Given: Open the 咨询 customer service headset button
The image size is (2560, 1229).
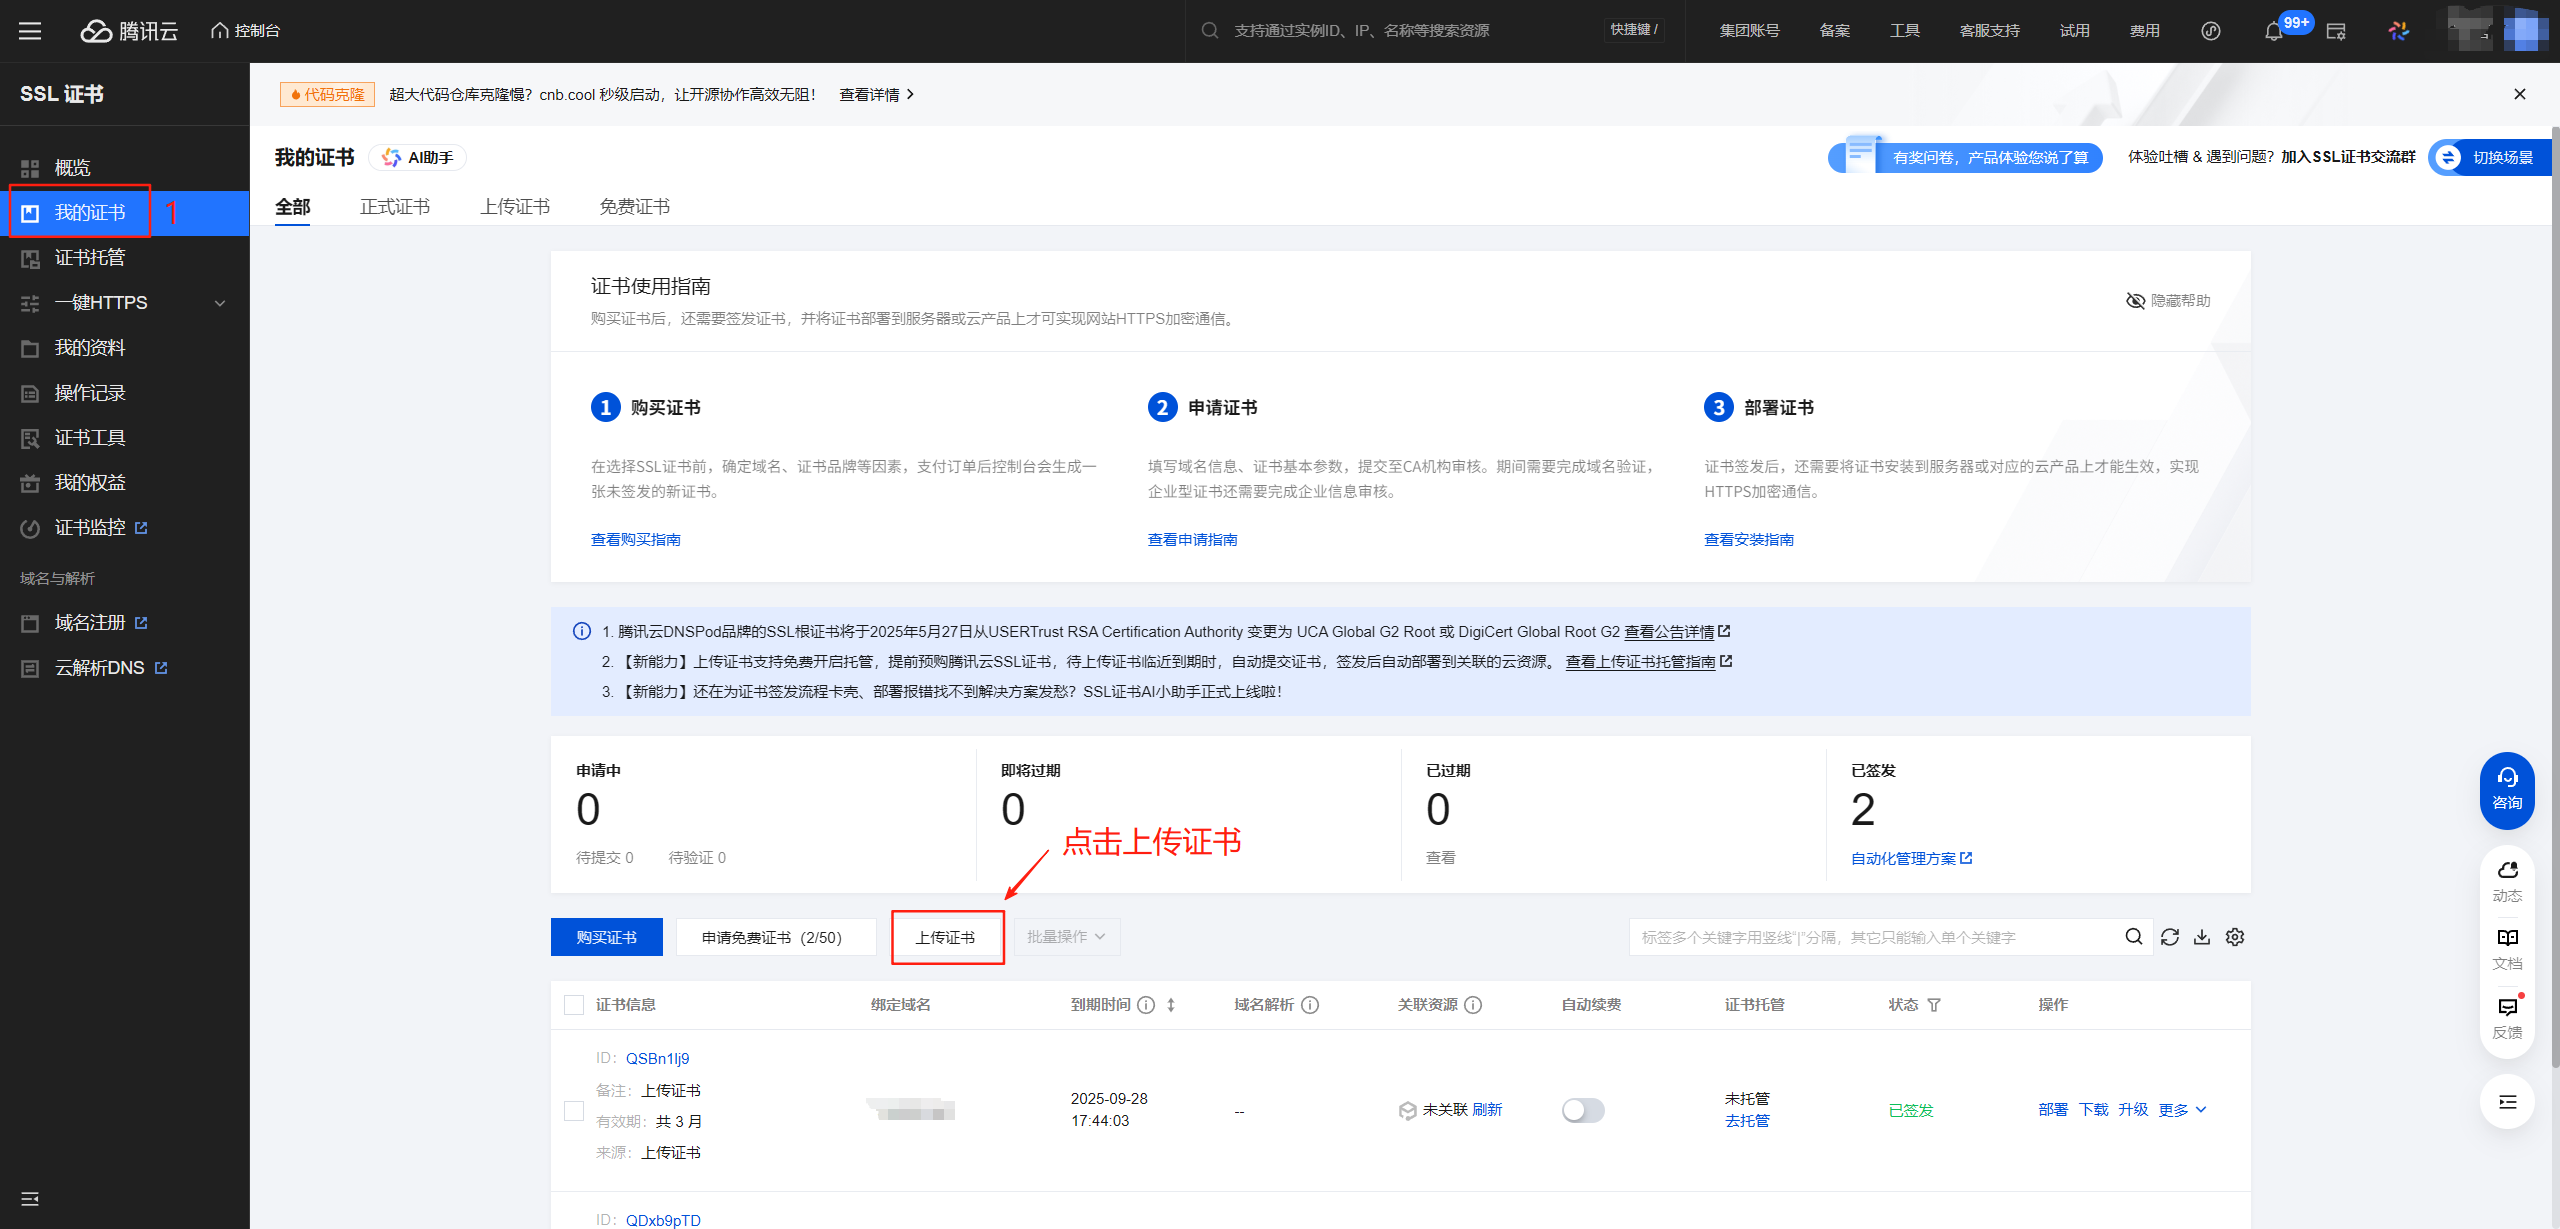Looking at the screenshot, I should [2507, 789].
